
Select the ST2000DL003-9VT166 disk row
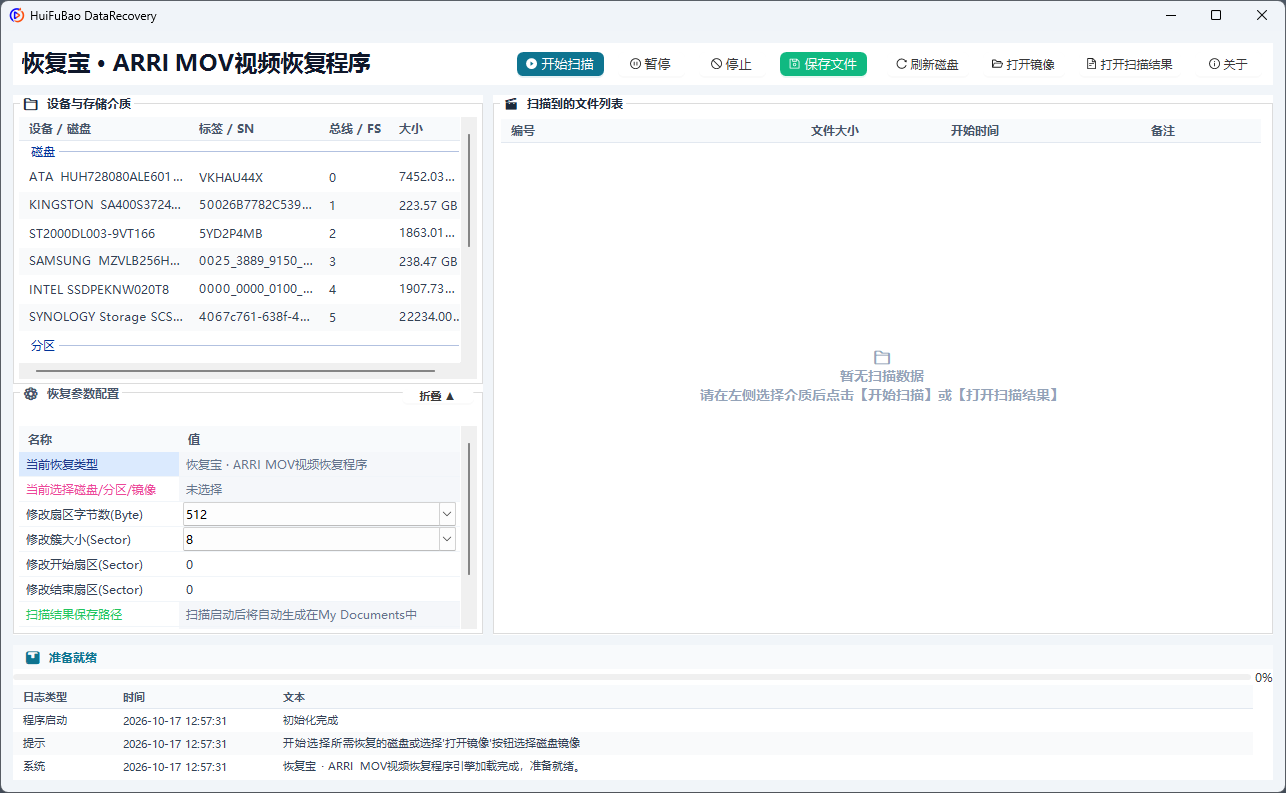240,233
